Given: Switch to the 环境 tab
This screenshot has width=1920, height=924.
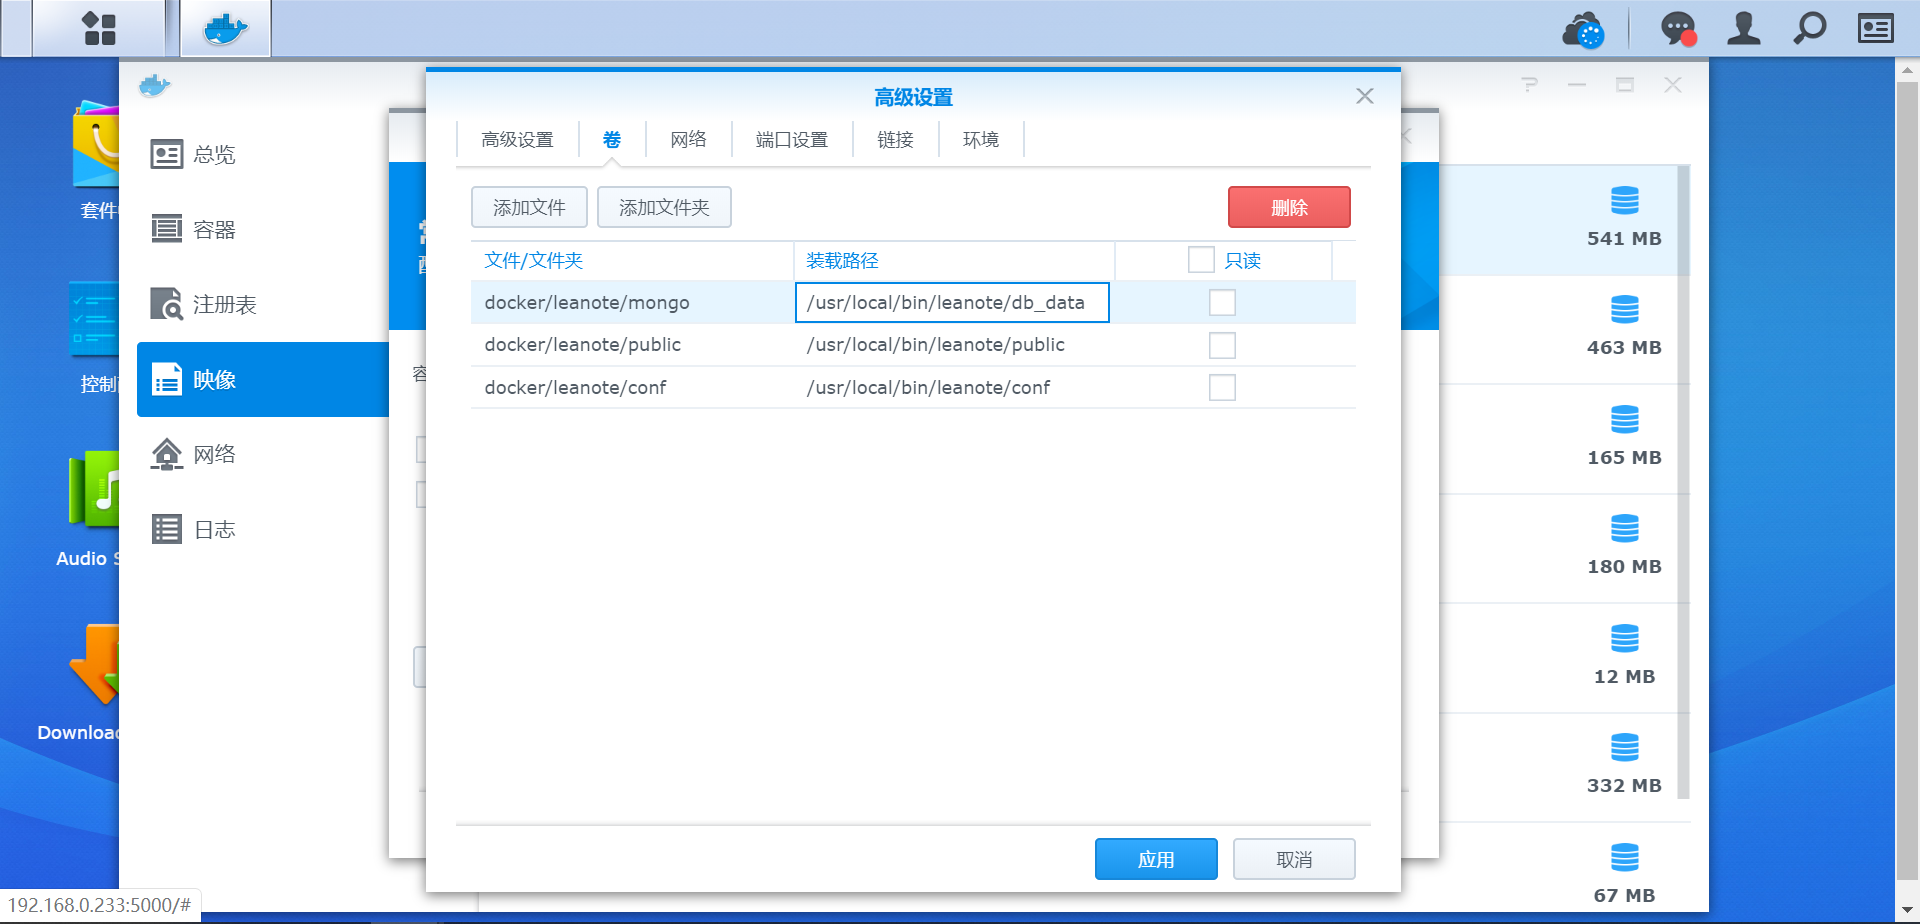Looking at the screenshot, I should tap(979, 139).
